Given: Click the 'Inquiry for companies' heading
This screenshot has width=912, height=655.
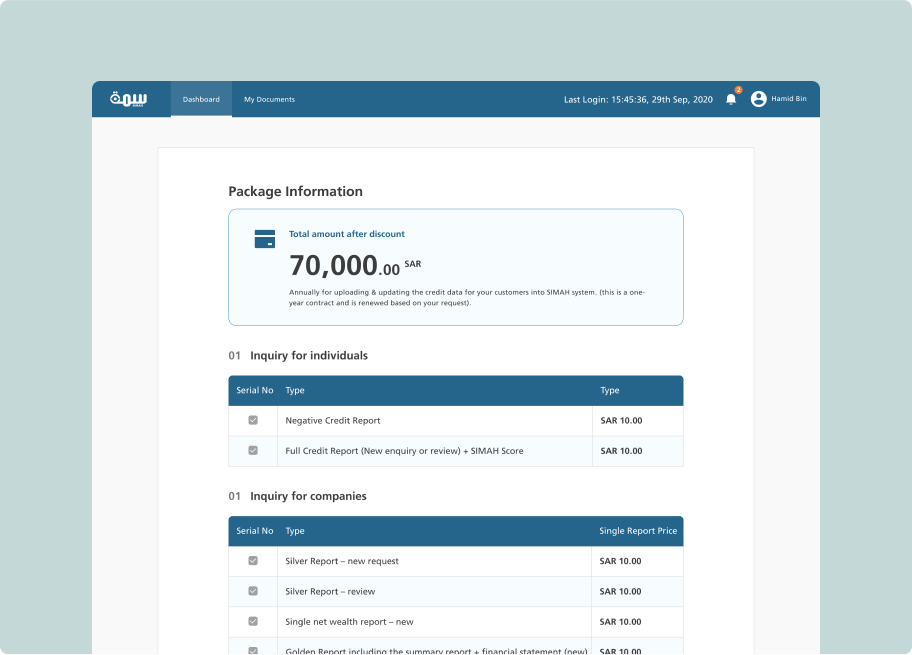Looking at the screenshot, I should tap(308, 496).
